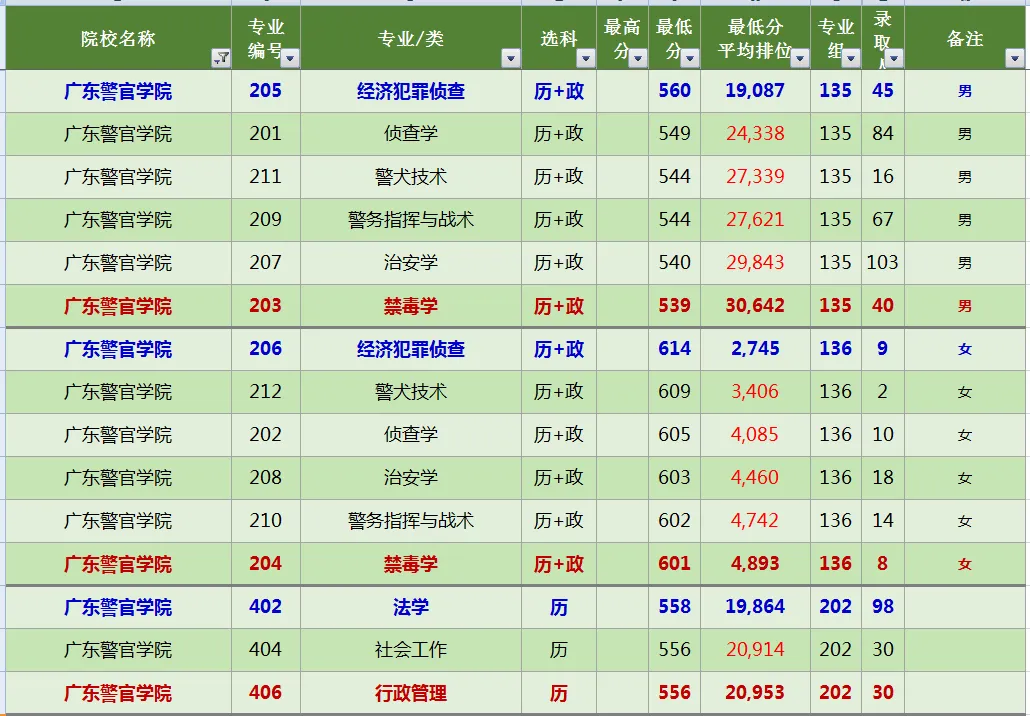Click the 行政管理 major cell
The image size is (1030, 716).
click(411, 692)
